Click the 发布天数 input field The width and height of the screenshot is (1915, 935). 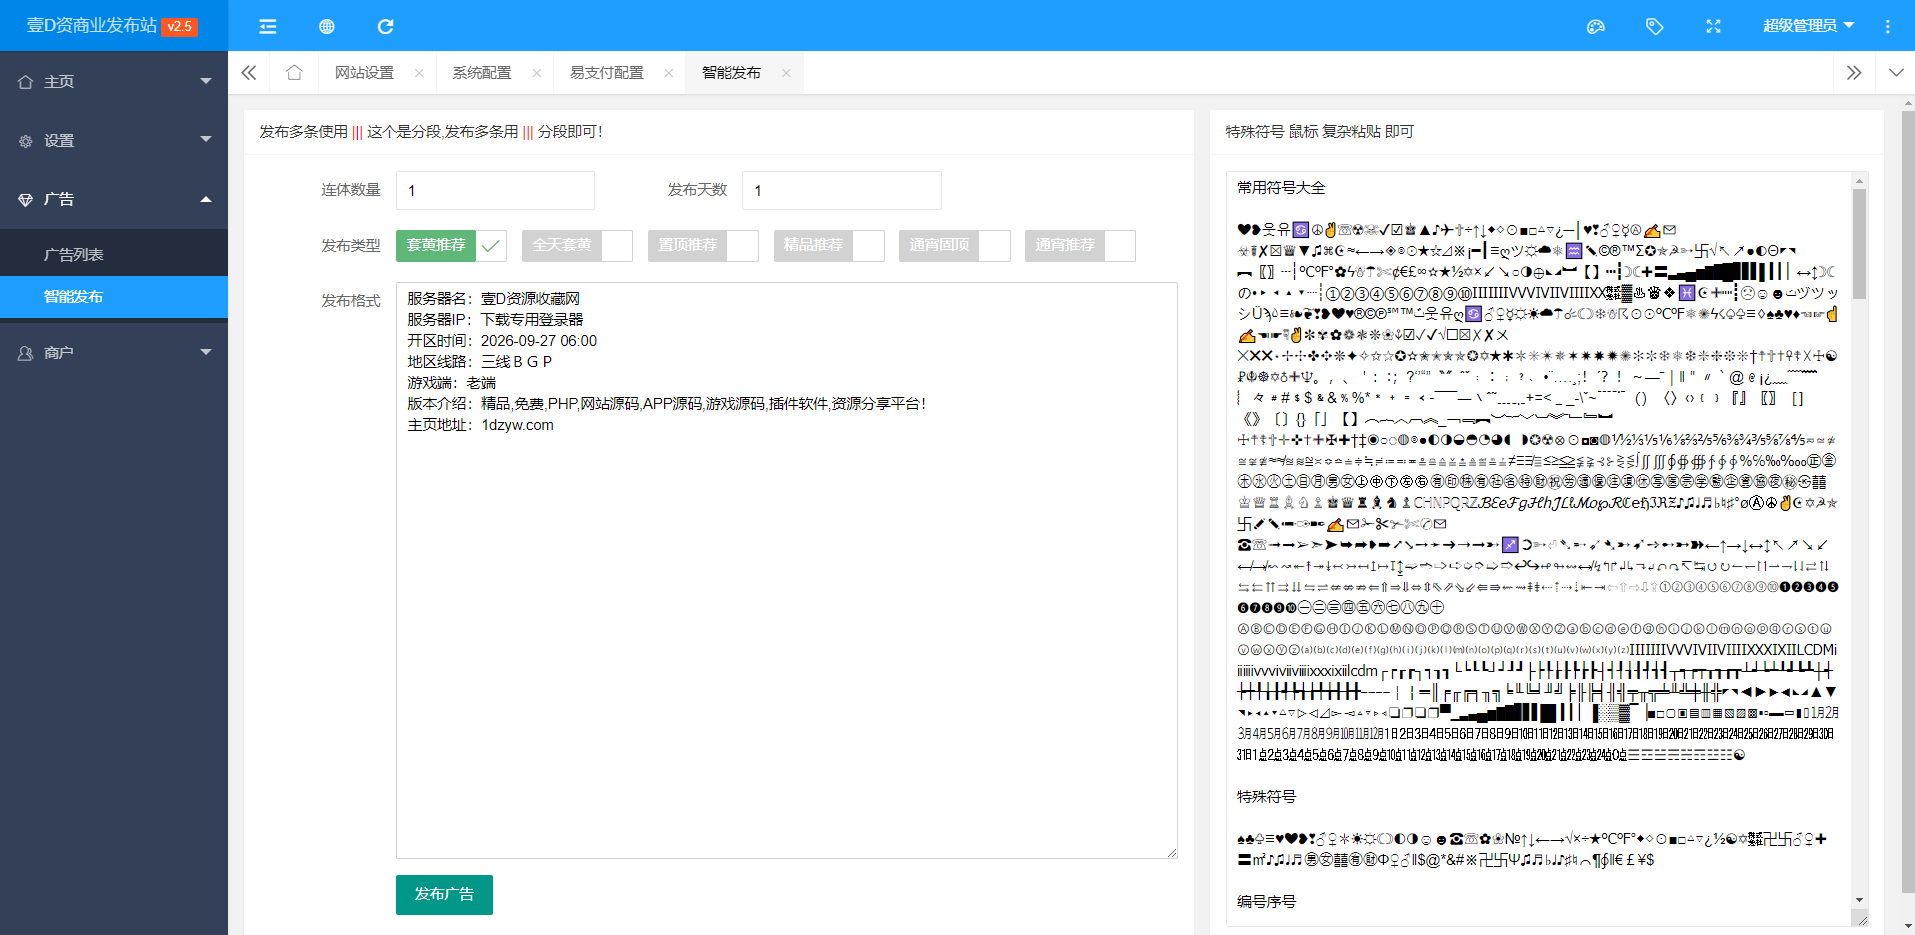[x=841, y=190]
